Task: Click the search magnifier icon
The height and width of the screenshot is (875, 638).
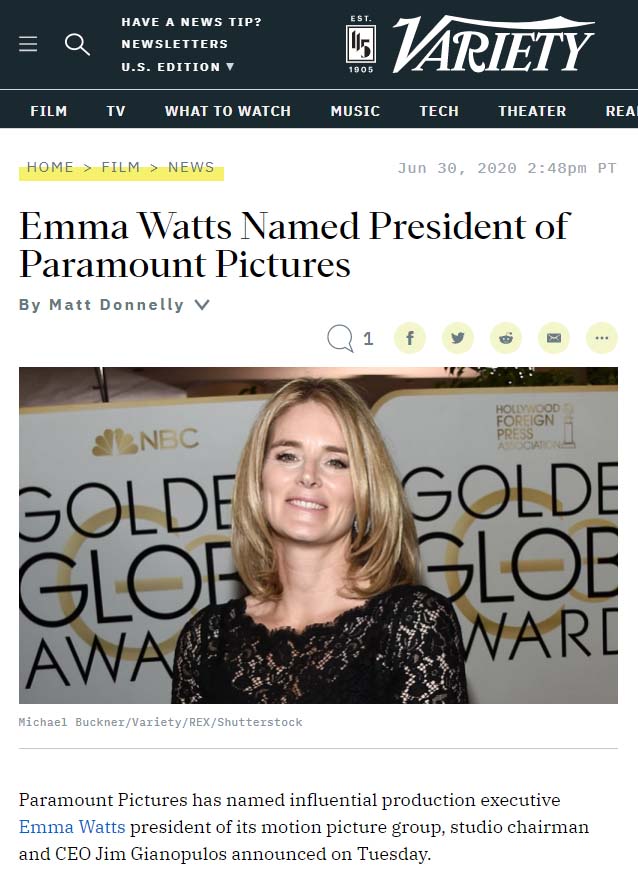Action: (x=77, y=44)
